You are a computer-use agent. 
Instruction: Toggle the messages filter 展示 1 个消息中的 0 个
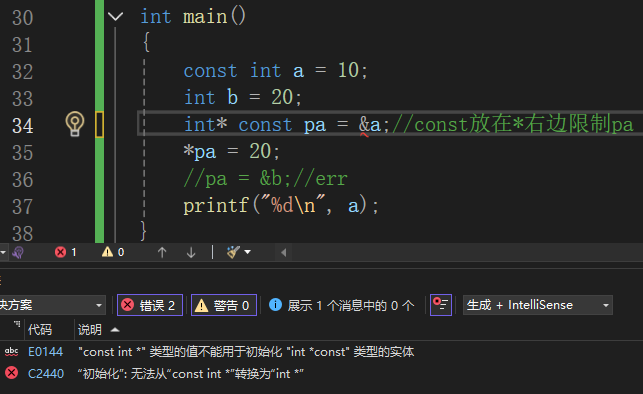(x=341, y=305)
